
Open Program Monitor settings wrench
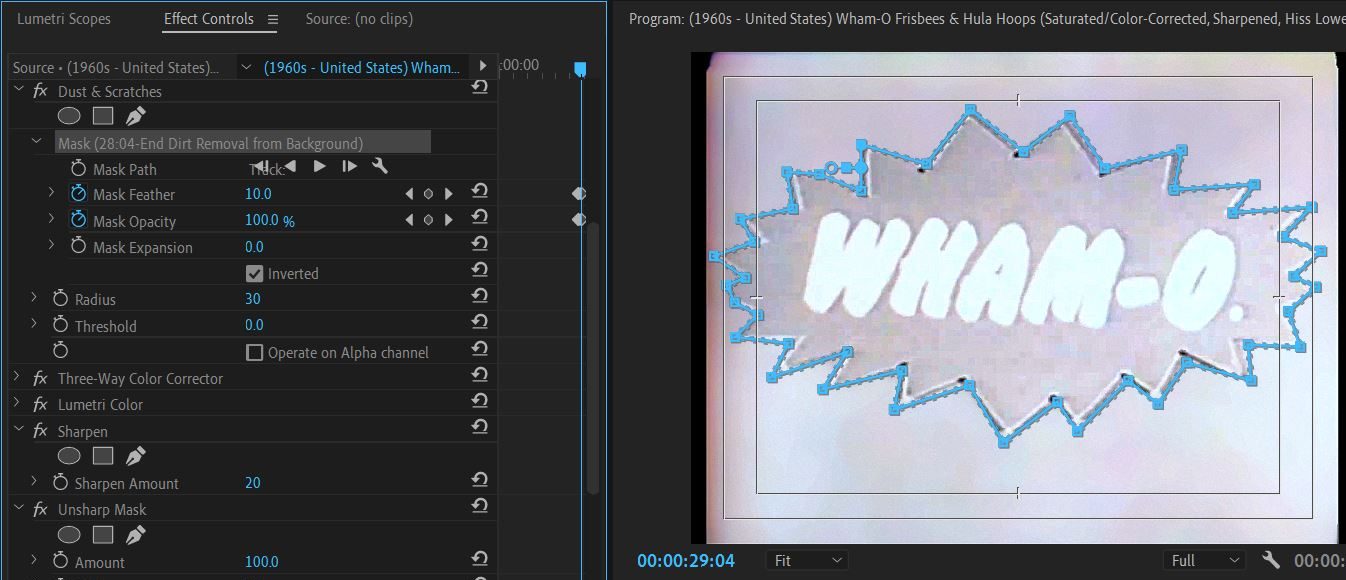[x=1270, y=560]
